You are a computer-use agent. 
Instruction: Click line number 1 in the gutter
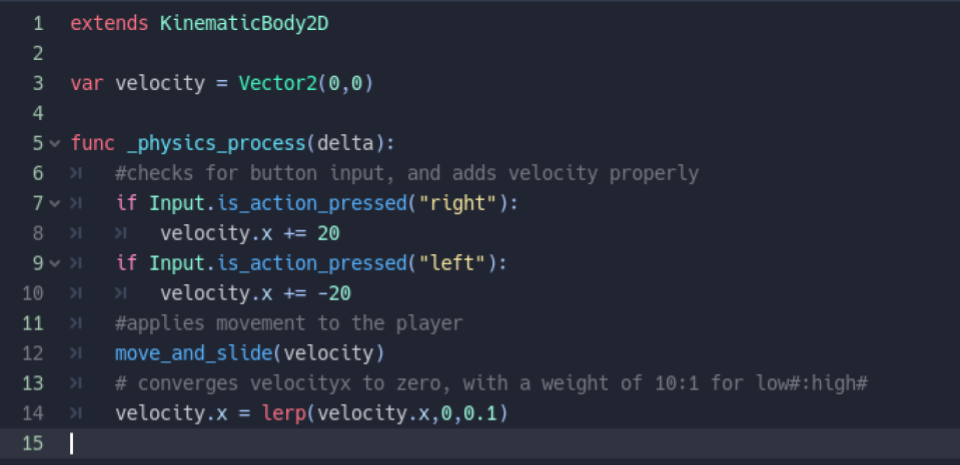point(38,22)
